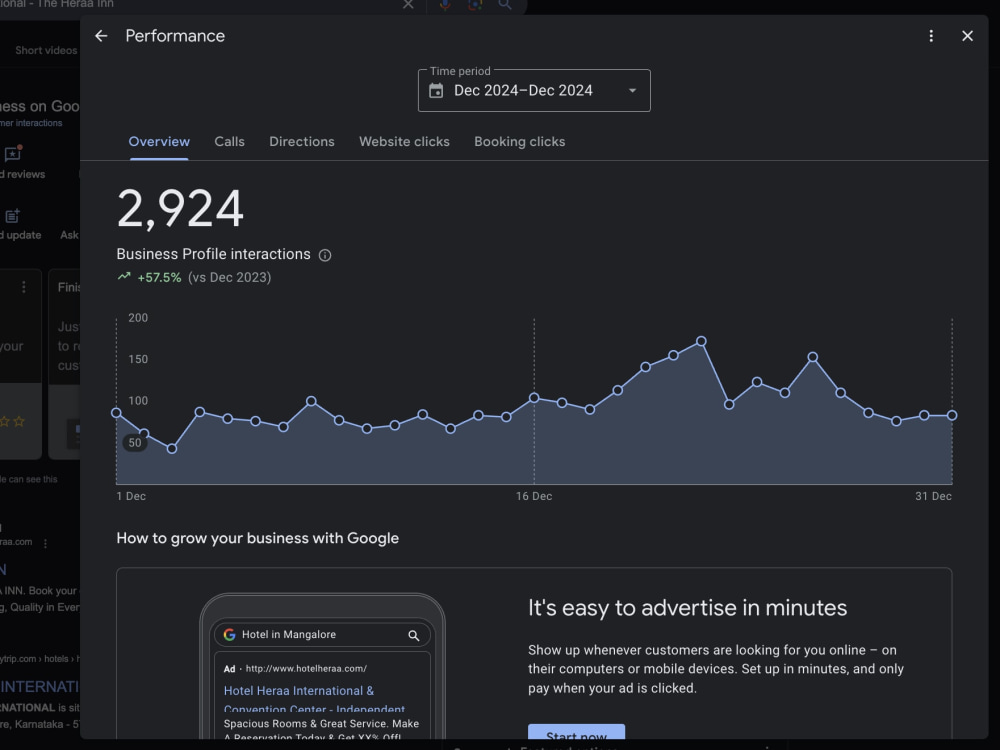The height and width of the screenshot is (750, 1000).
Task: Click the Google Lens icon in background search bar
Action: point(475,5)
